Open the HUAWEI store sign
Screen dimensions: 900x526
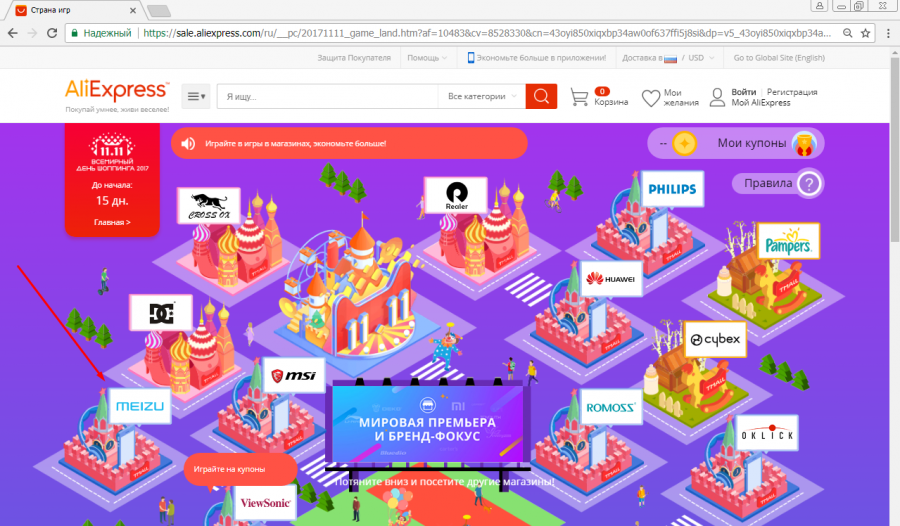(x=611, y=279)
